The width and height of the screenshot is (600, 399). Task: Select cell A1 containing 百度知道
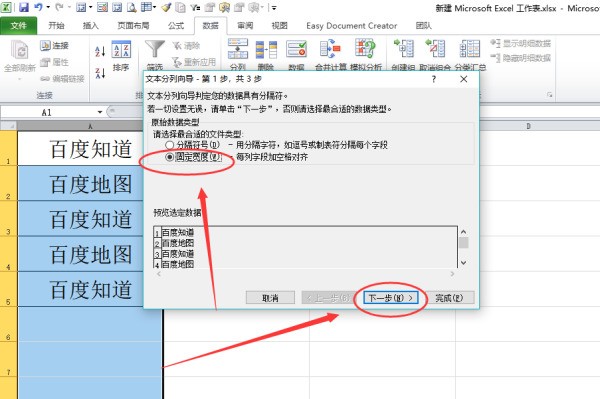(x=80, y=148)
